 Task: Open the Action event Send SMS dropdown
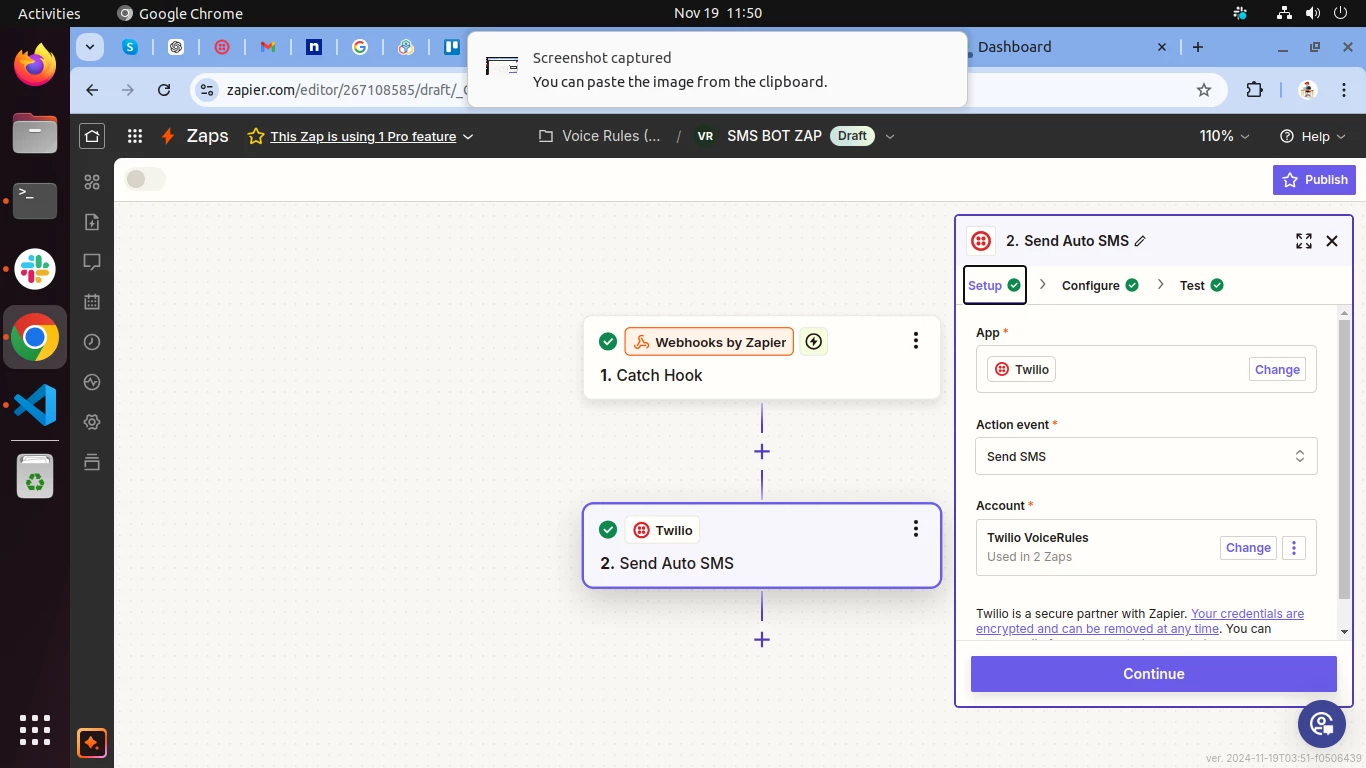(1146, 456)
